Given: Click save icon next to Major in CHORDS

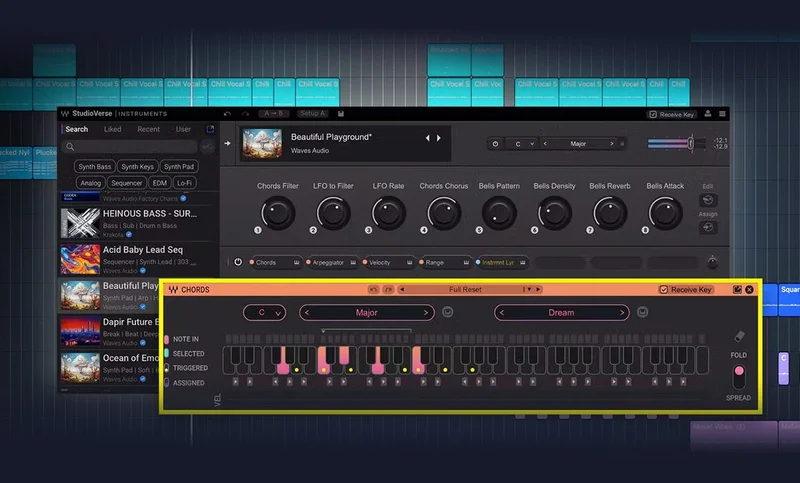Looking at the screenshot, I should 447,312.
